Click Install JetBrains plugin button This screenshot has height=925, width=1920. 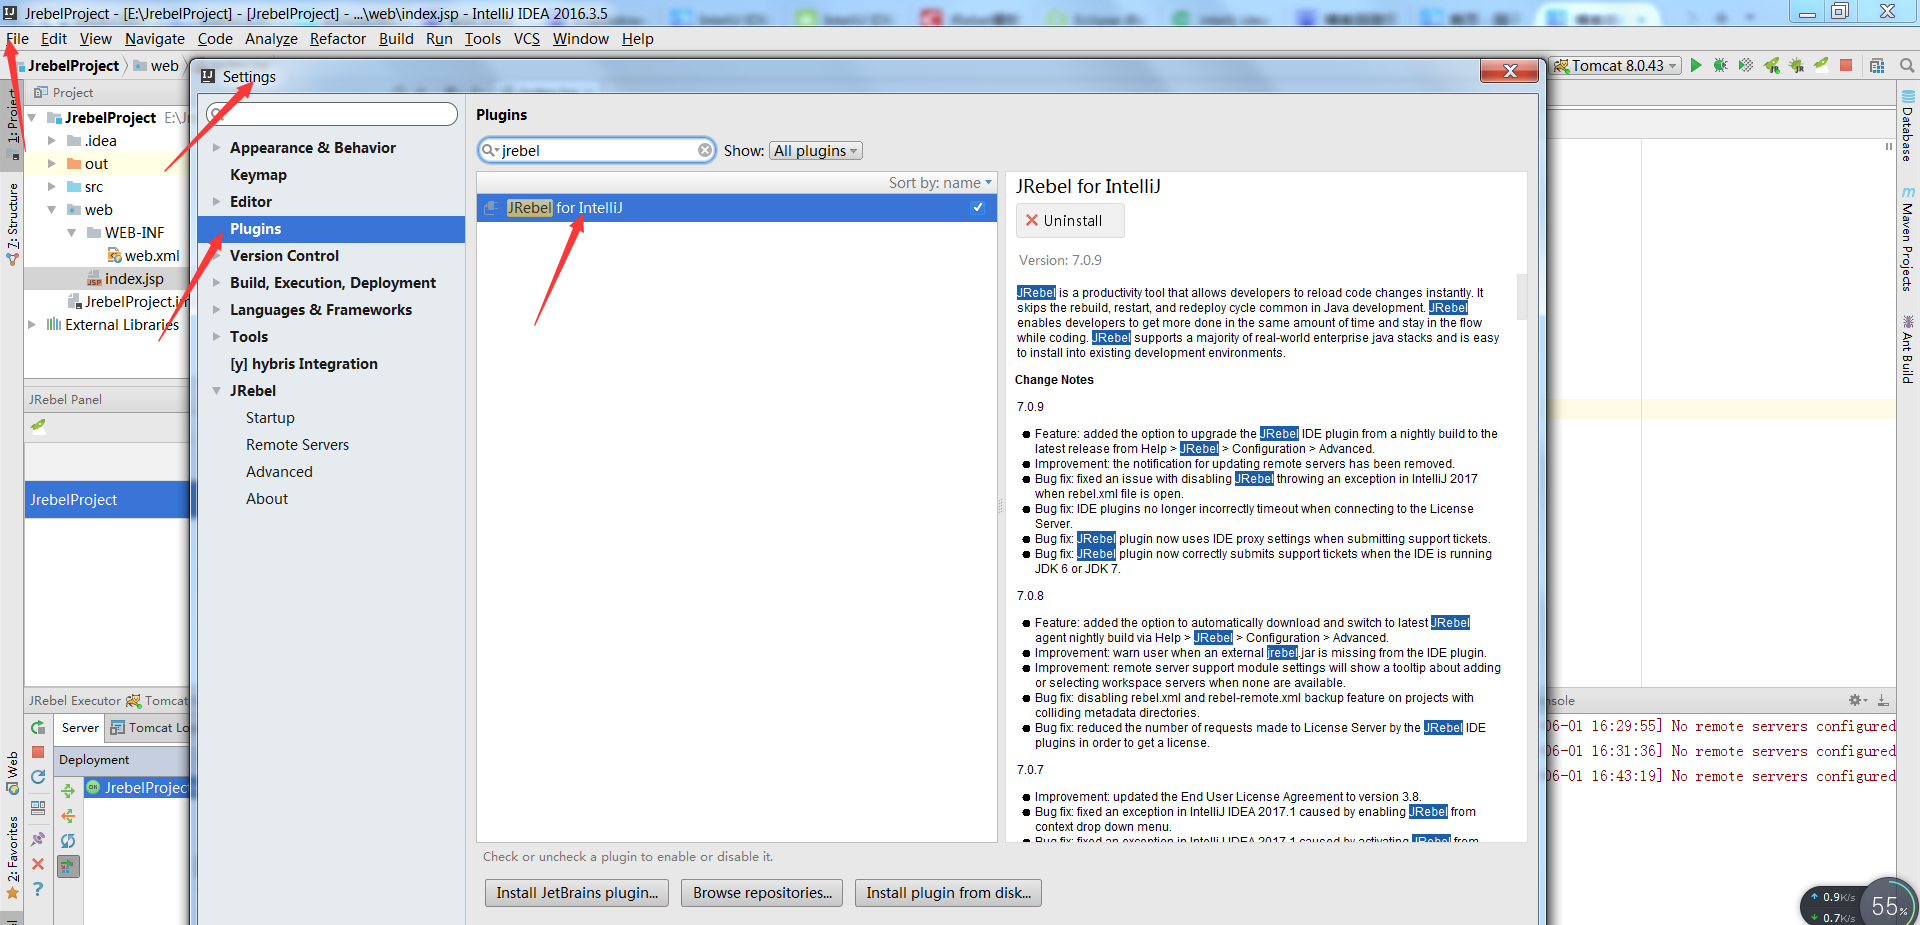coord(577,893)
